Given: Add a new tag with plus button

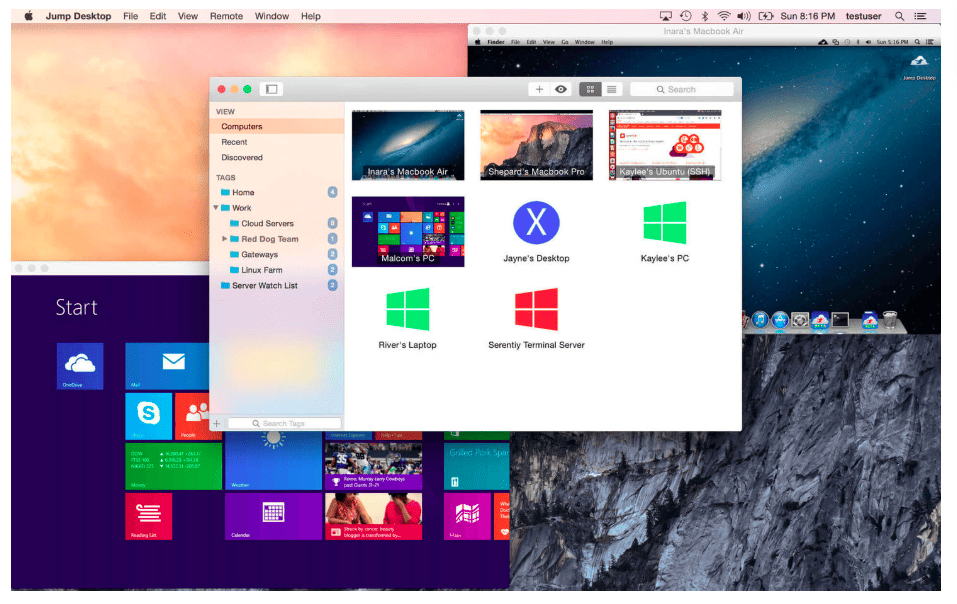Looking at the screenshot, I should (216, 423).
